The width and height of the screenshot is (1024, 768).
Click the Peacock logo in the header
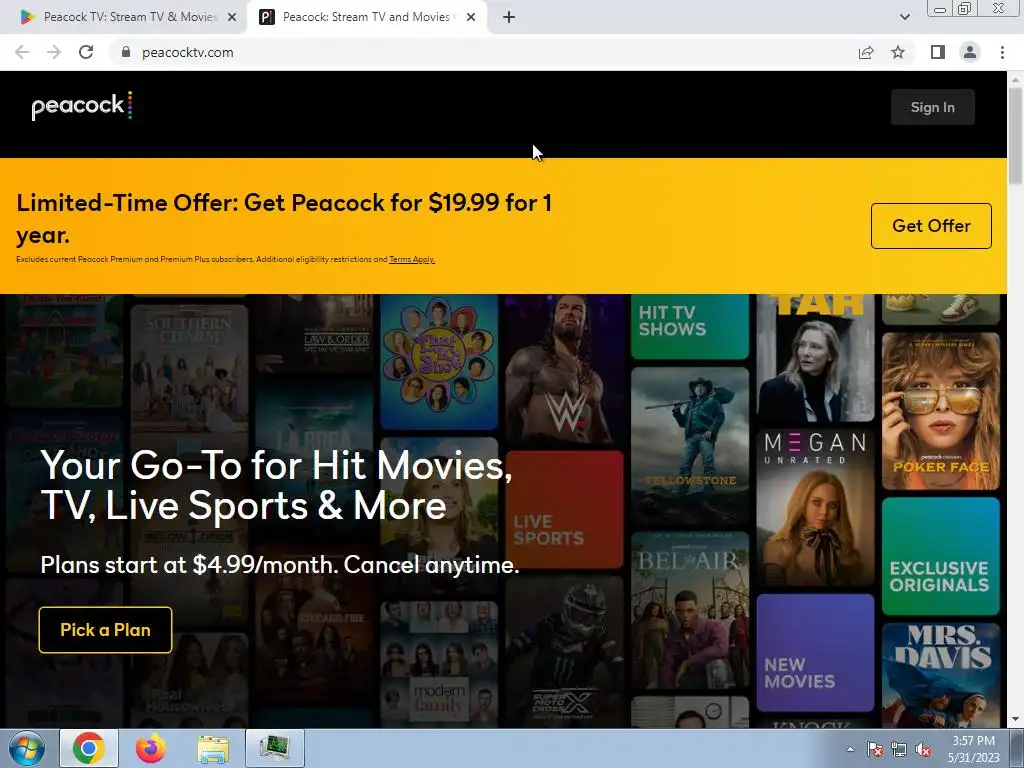point(82,106)
